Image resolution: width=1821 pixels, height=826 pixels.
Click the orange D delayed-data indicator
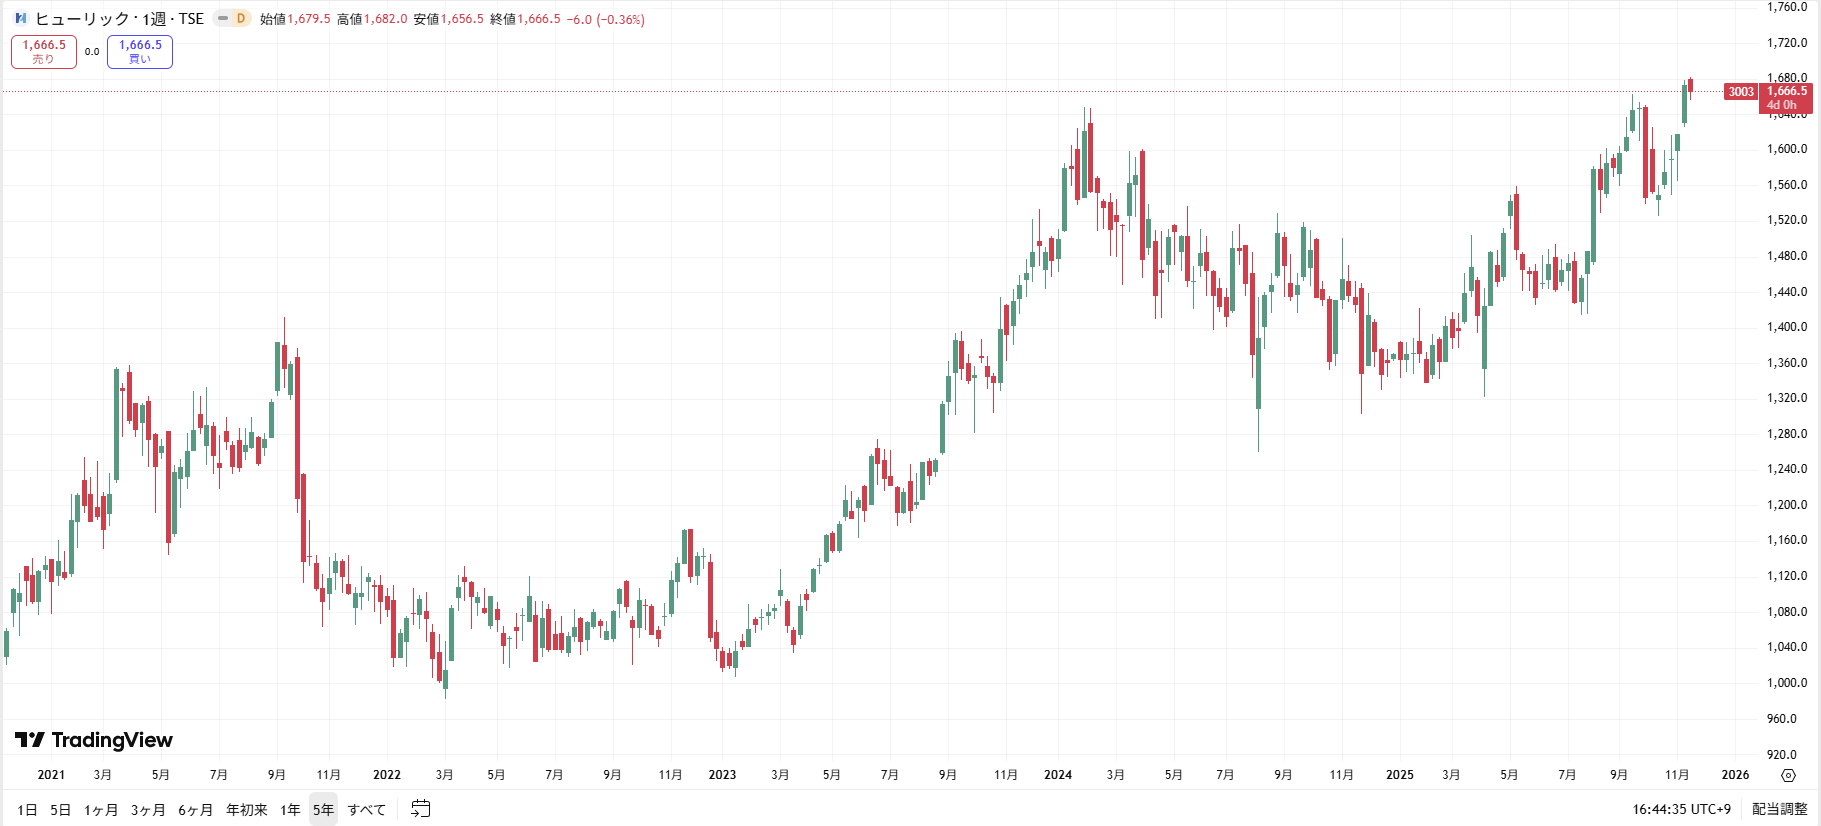241,19
